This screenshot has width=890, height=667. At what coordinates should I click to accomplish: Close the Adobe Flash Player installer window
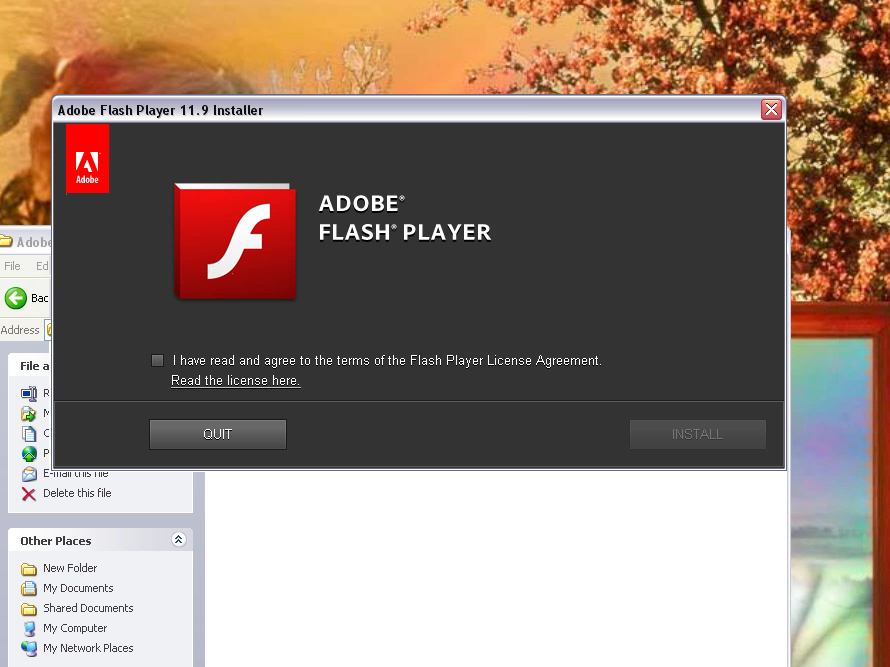[771, 109]
